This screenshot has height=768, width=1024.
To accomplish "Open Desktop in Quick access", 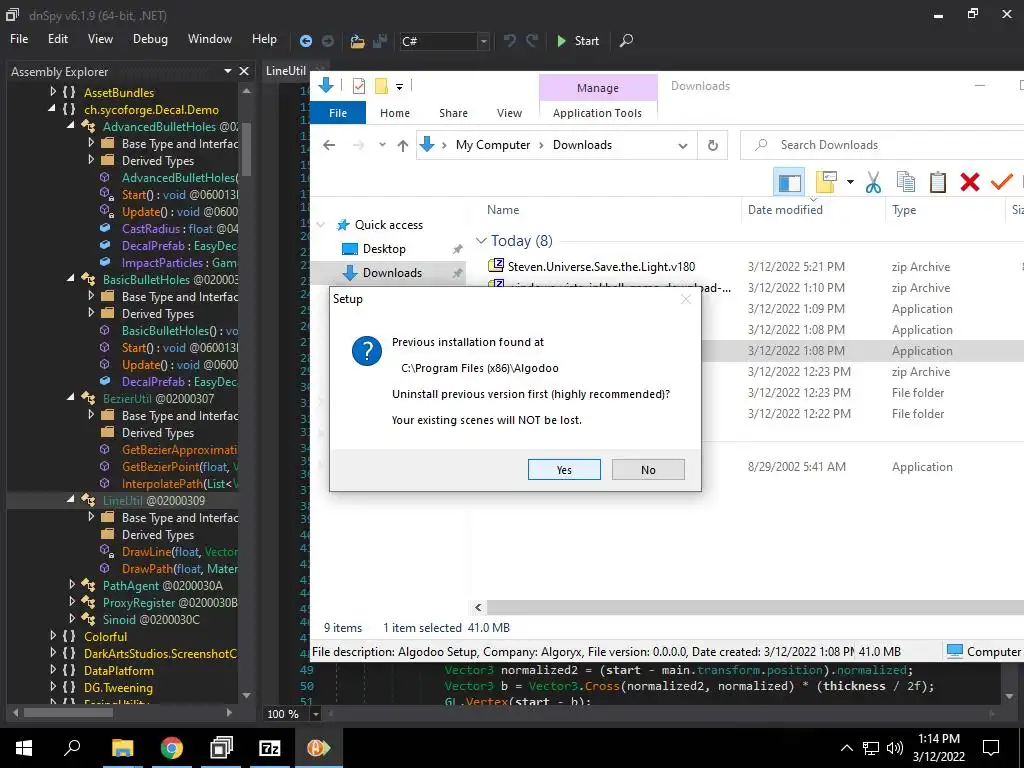I will tap(384, 249).
